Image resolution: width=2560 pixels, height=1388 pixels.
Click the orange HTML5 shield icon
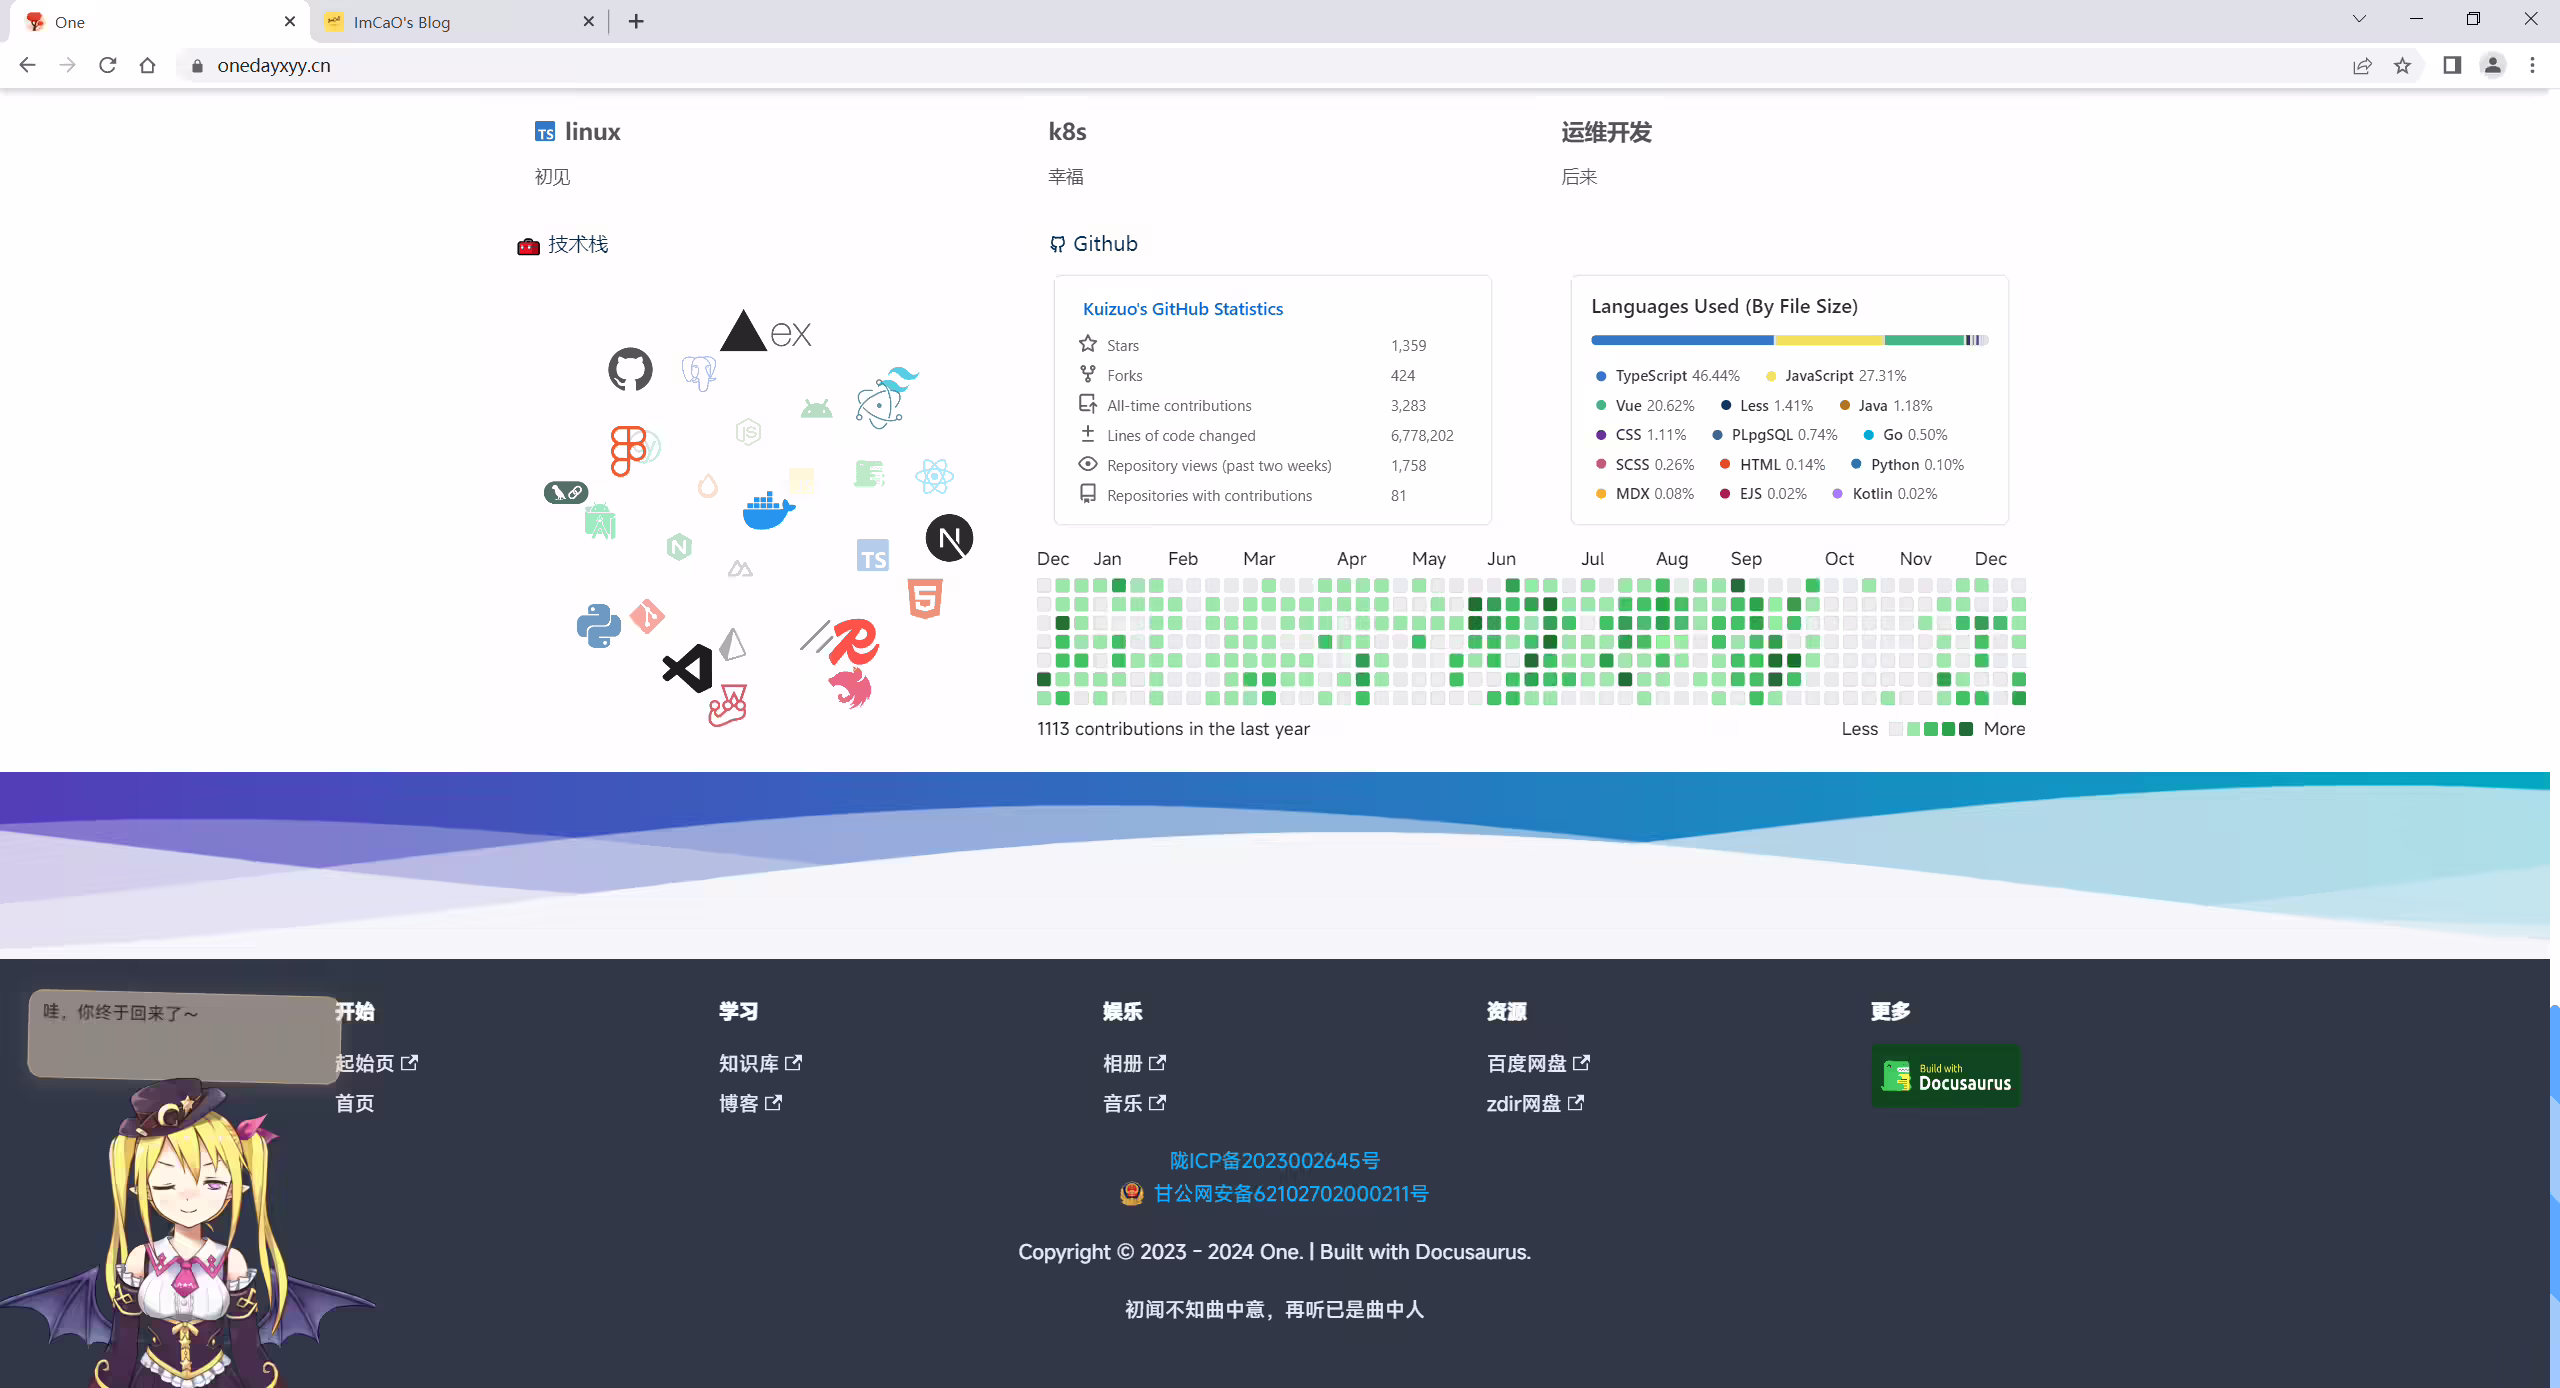pyautogui.click(x=925, y=599)
